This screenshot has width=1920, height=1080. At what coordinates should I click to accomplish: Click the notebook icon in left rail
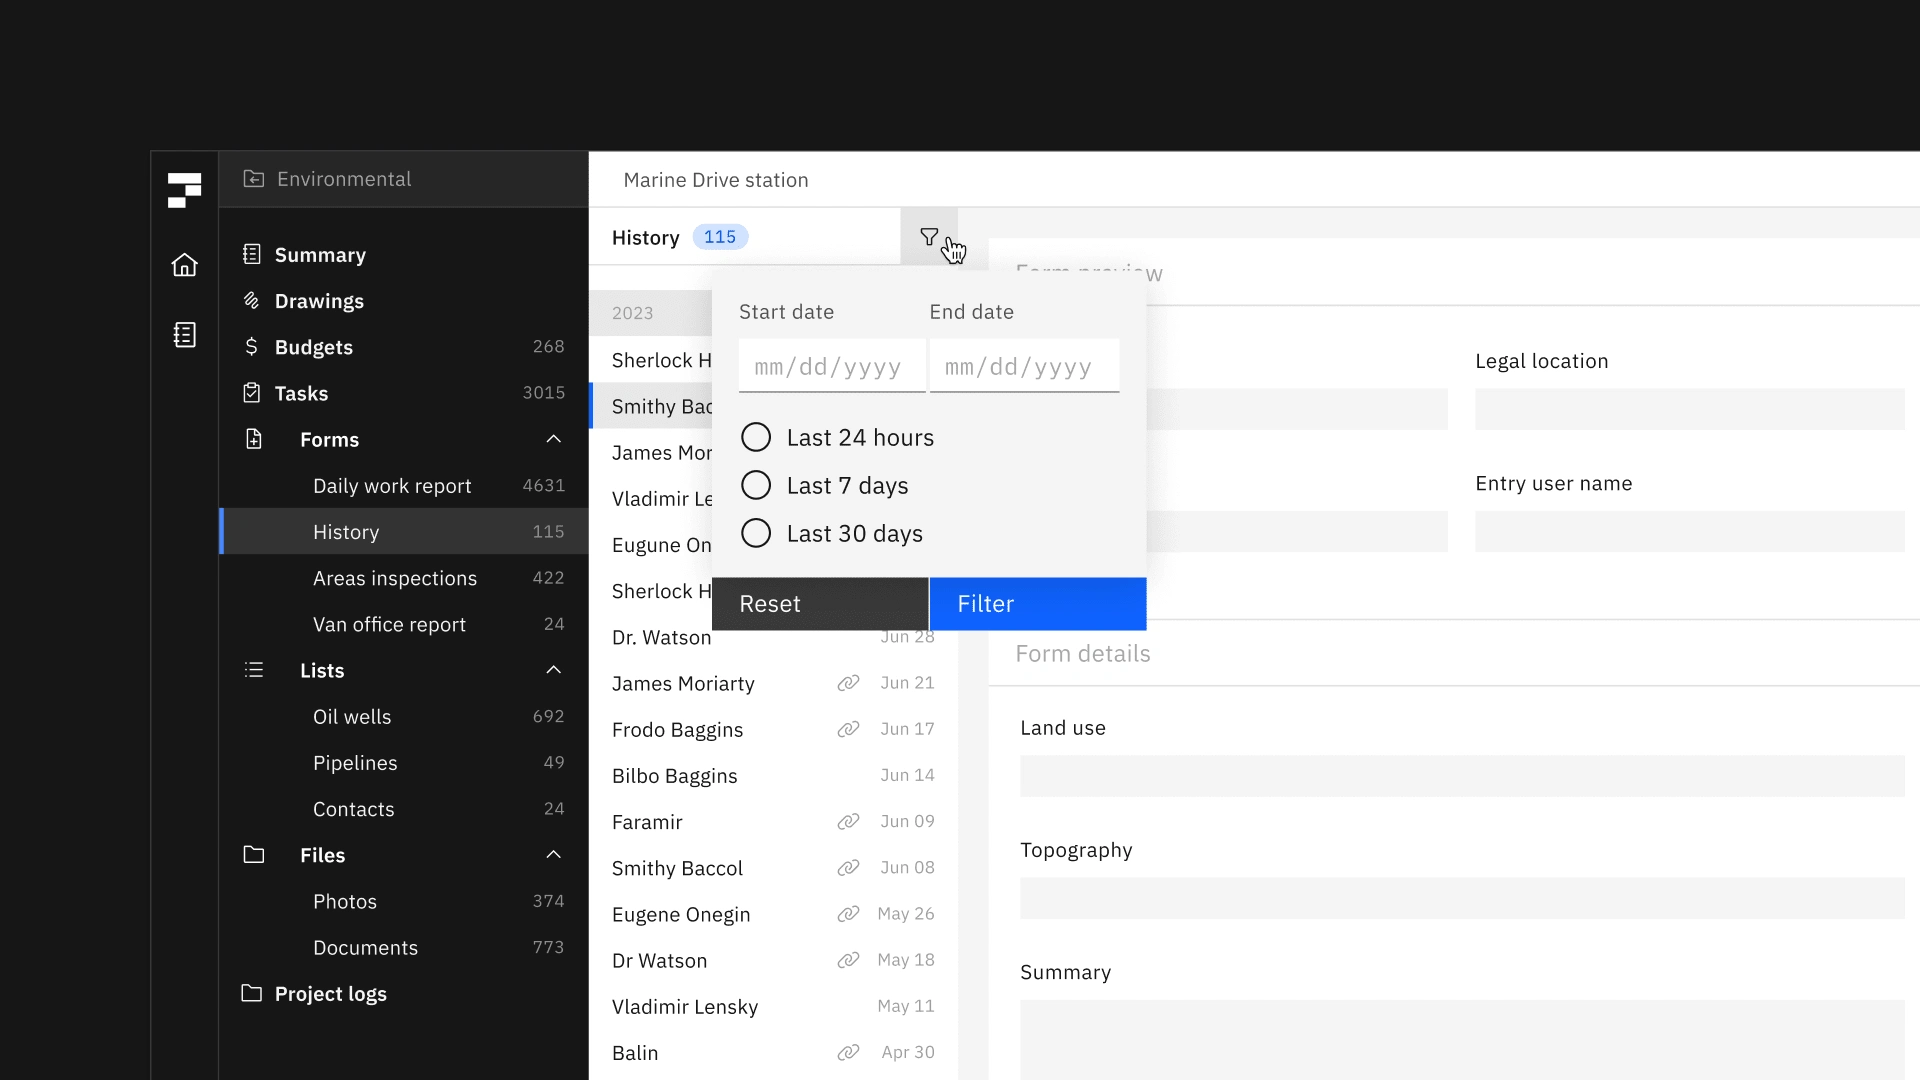[184, 335]
